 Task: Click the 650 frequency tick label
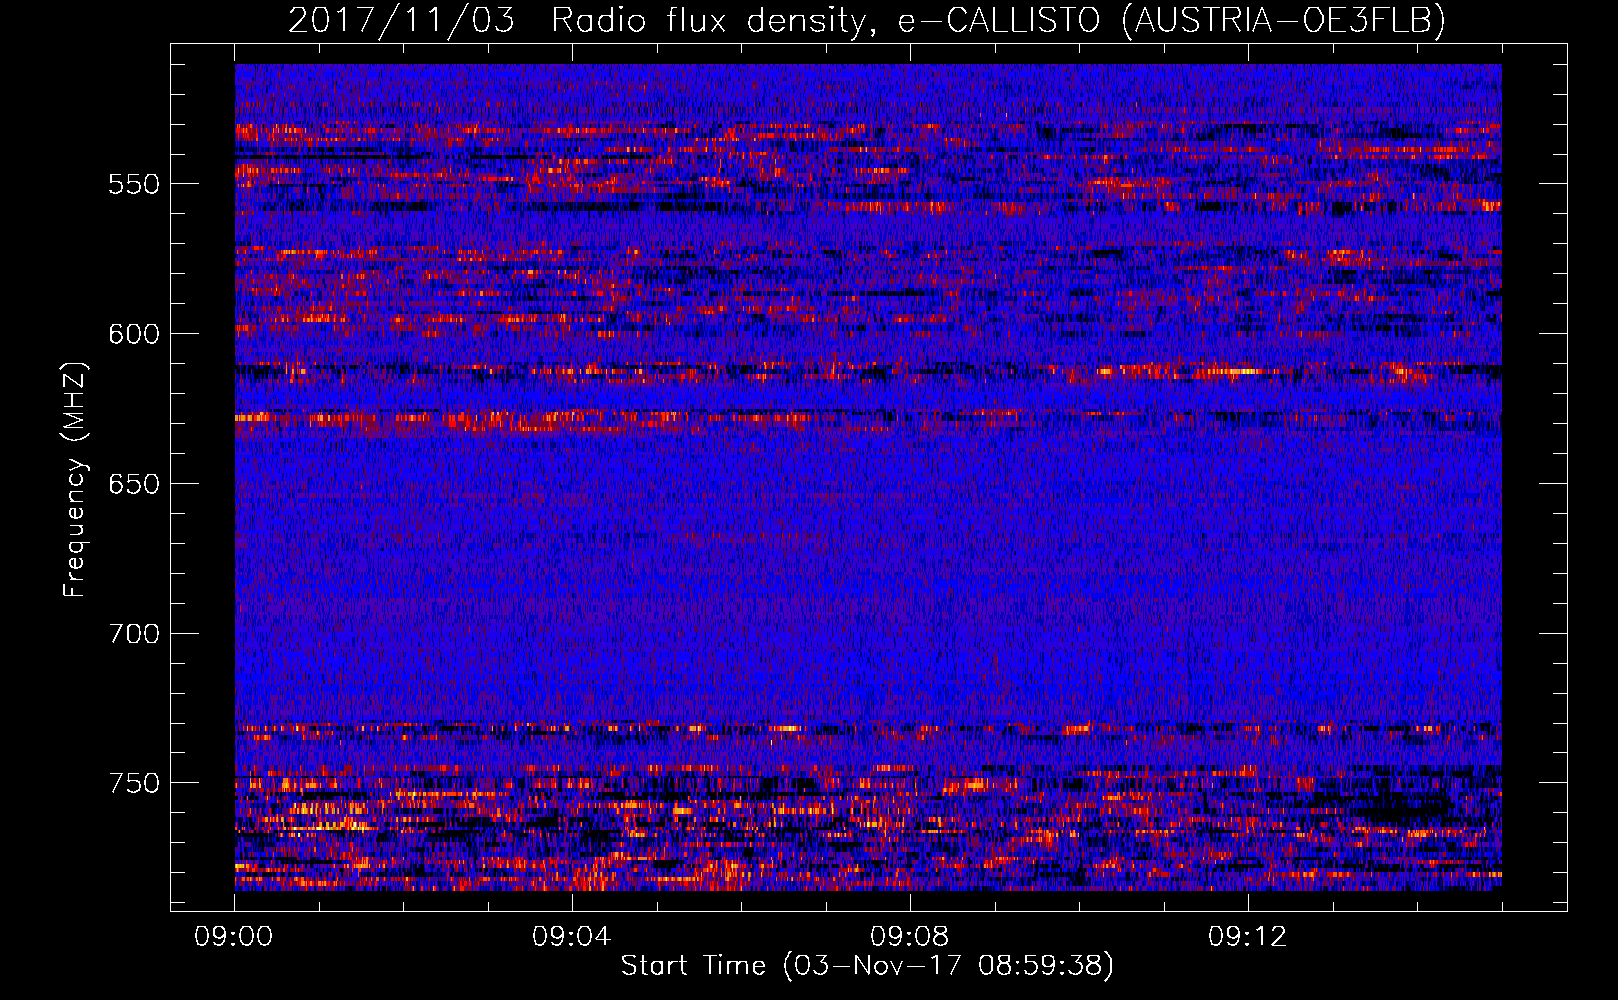134,484
